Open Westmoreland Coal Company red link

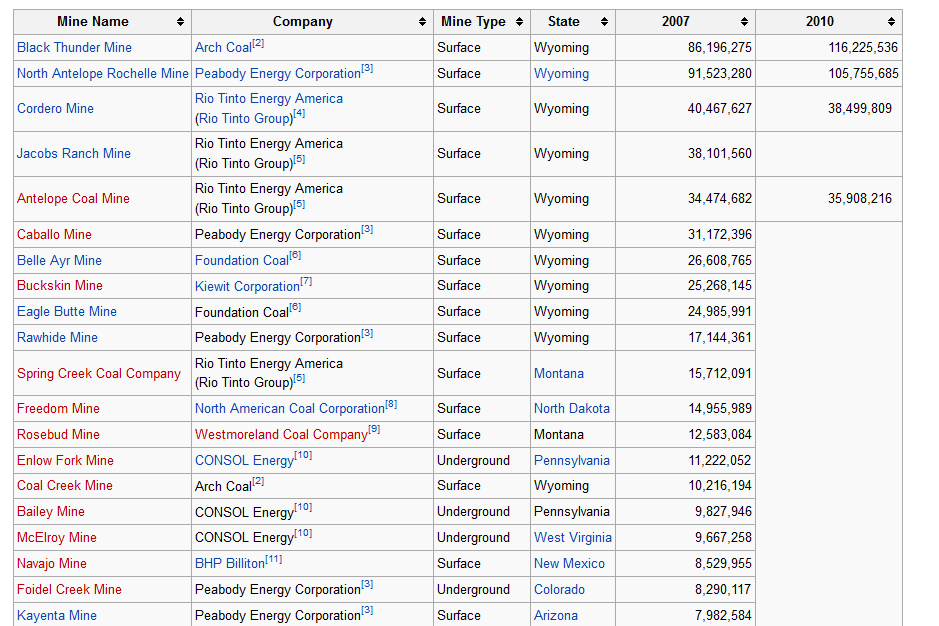point(281,435)
